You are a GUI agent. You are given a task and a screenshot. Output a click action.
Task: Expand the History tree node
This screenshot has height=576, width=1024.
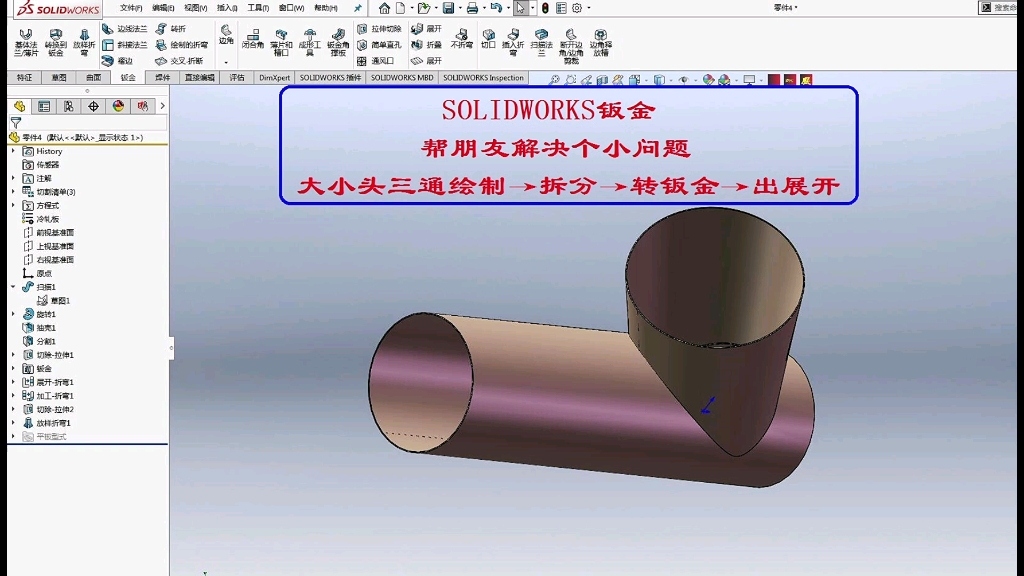pos(13,151)
